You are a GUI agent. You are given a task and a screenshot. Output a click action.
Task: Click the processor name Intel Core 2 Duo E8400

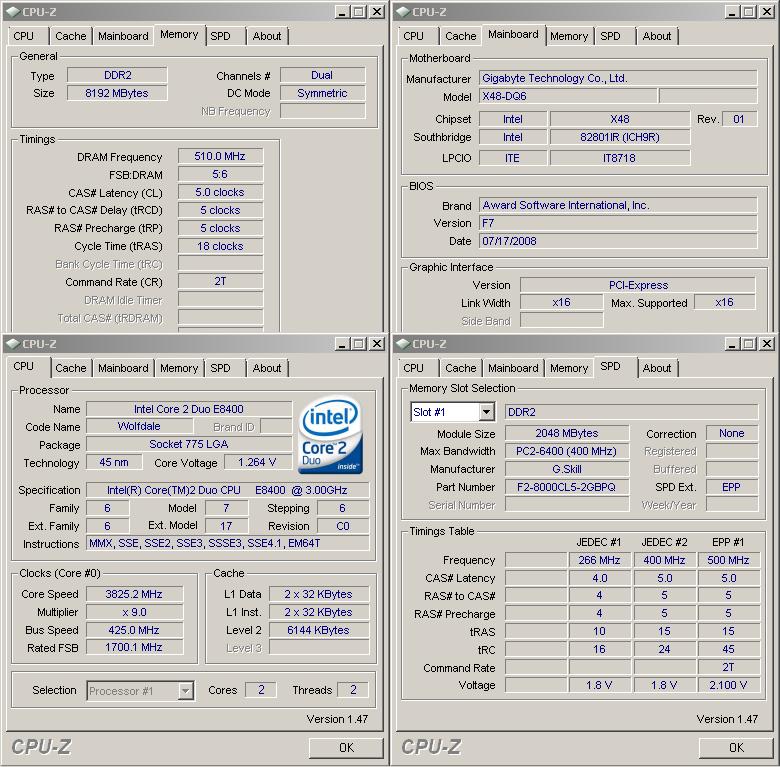[x=189, y=409]
